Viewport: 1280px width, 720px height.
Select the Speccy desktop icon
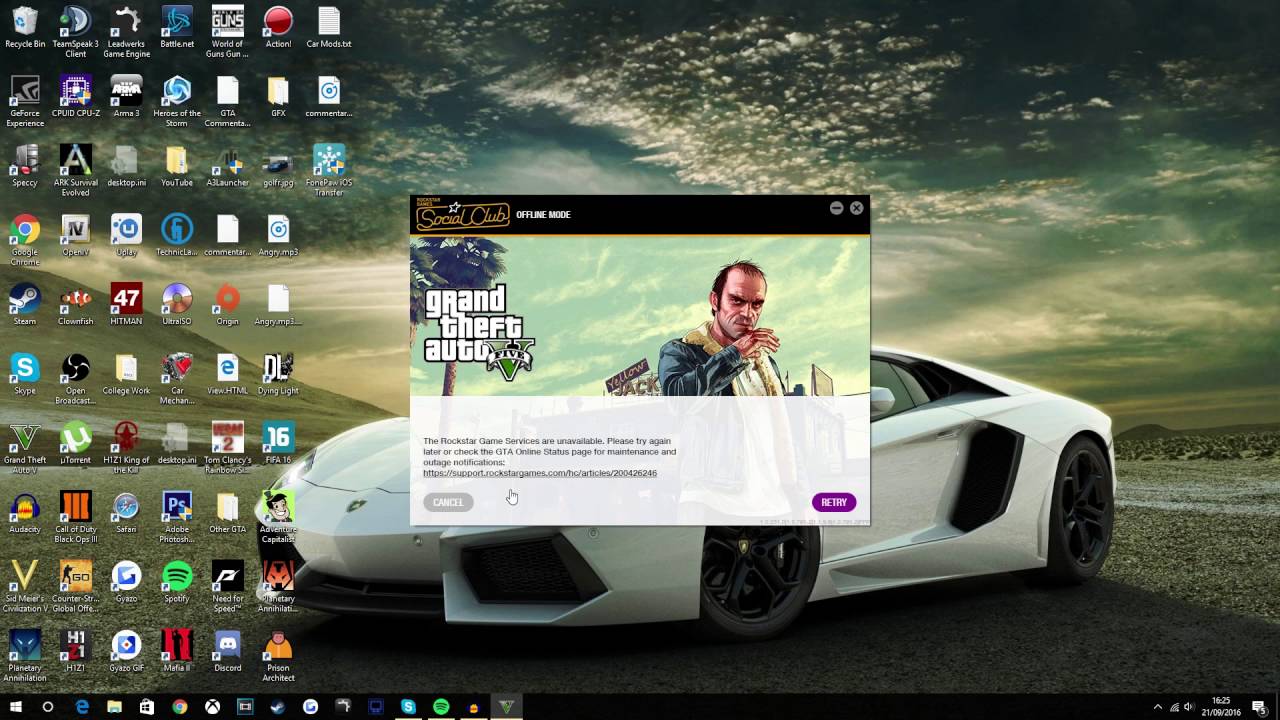(25, 166)
